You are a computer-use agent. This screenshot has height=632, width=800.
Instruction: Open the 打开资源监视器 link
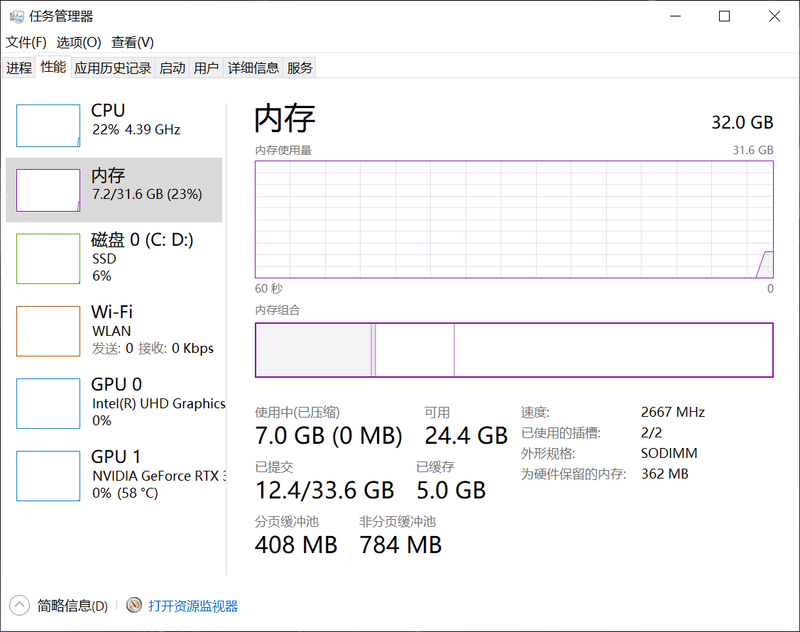[193, 606]
